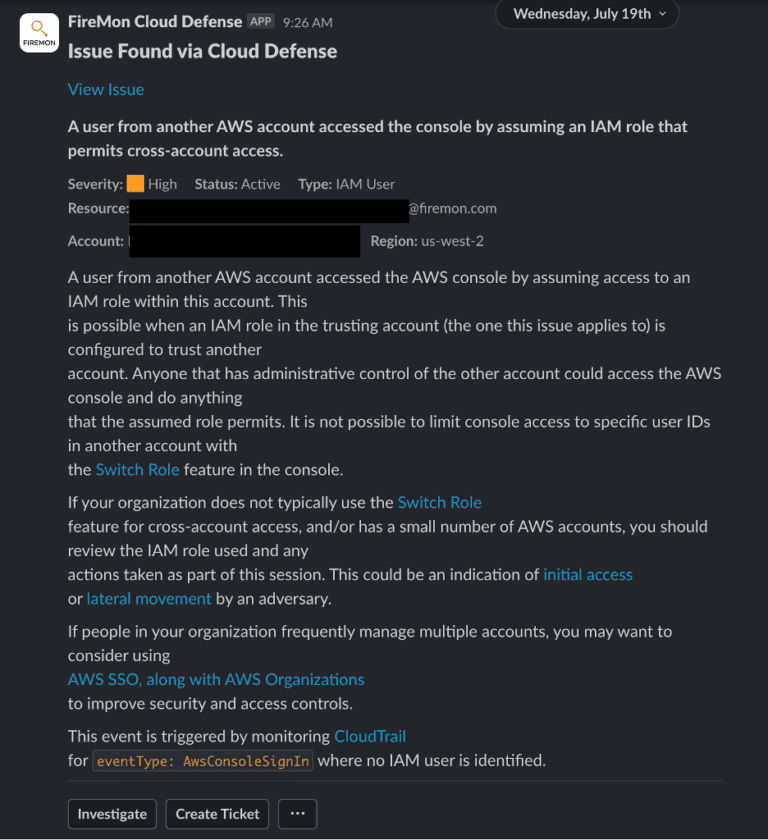Visit the AWS SSO and AWS Organizations link

pos(216,679)
